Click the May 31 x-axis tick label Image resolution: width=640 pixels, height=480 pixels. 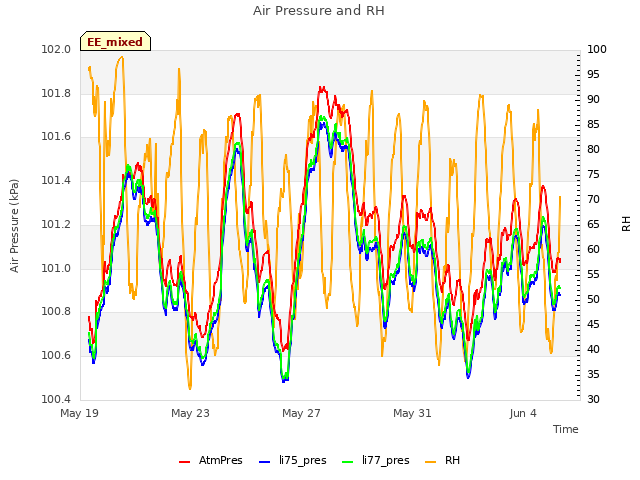tap(412, 413)
